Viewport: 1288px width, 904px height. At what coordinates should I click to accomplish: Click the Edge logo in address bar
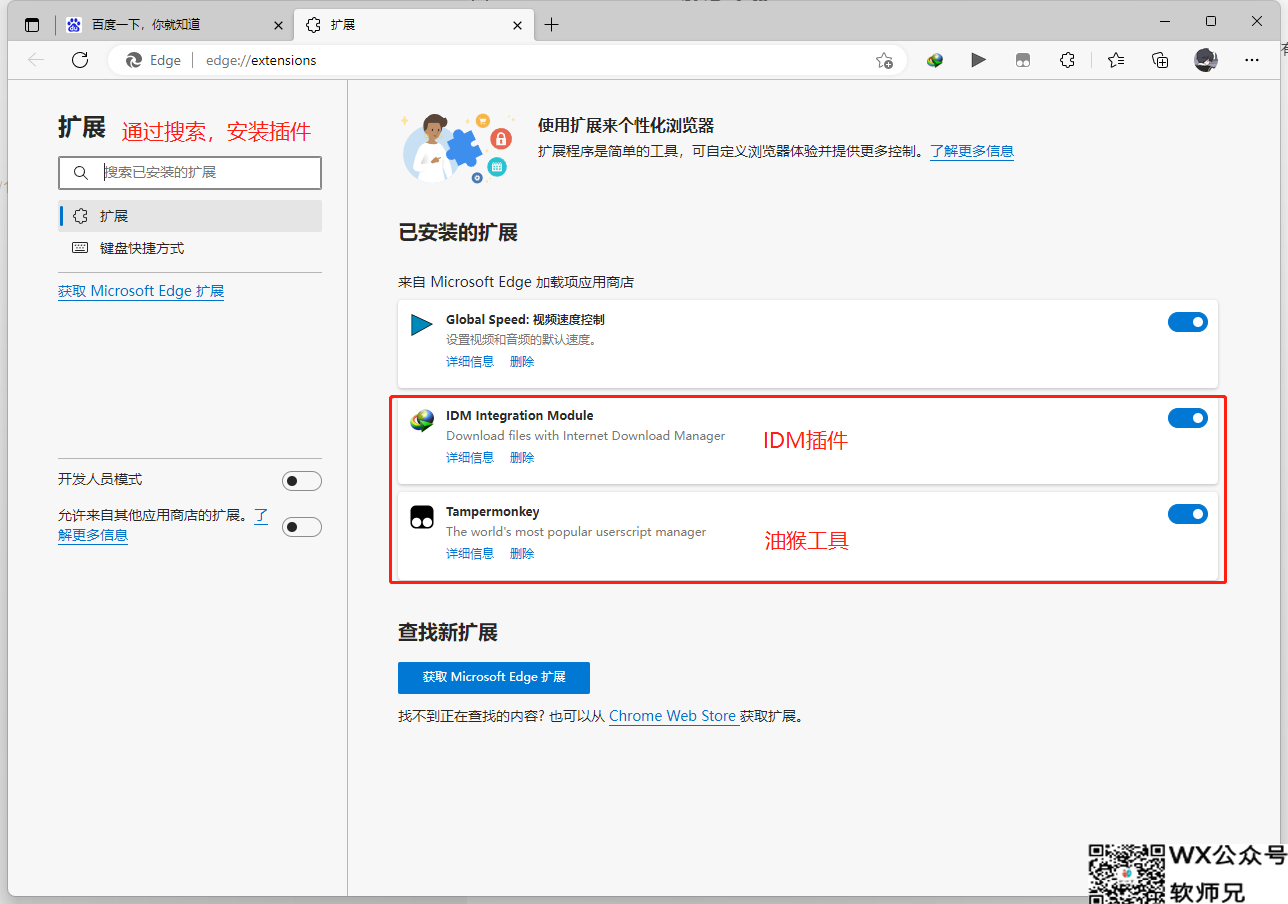pyautogui.click(x=134, y=60)
